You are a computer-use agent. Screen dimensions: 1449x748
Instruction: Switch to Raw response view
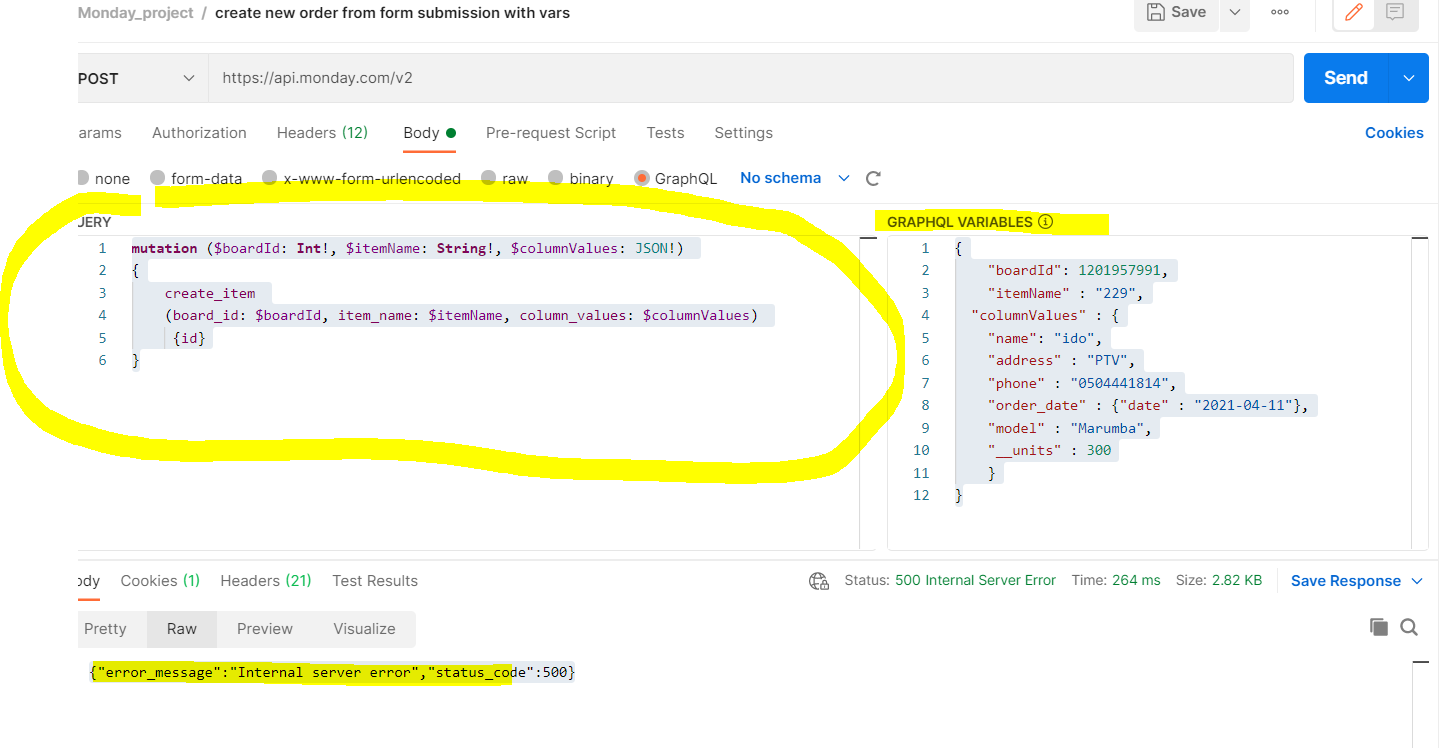click(182, 629)
